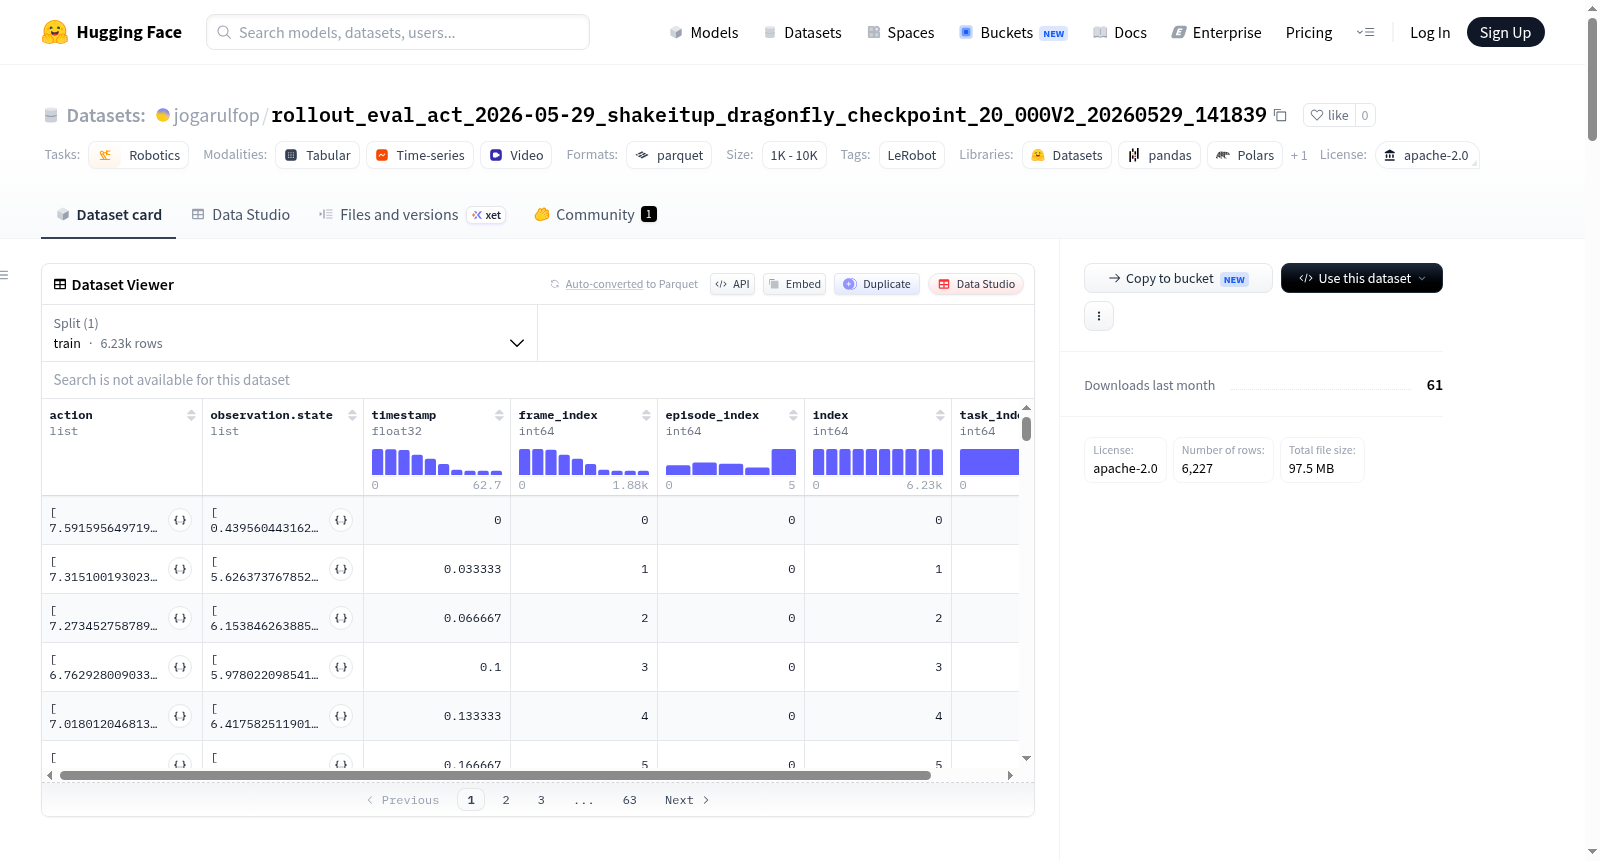Open the three-dot options menu button
The height and width of the screenshot is (861, 1600).
(x=1099, y=316)
